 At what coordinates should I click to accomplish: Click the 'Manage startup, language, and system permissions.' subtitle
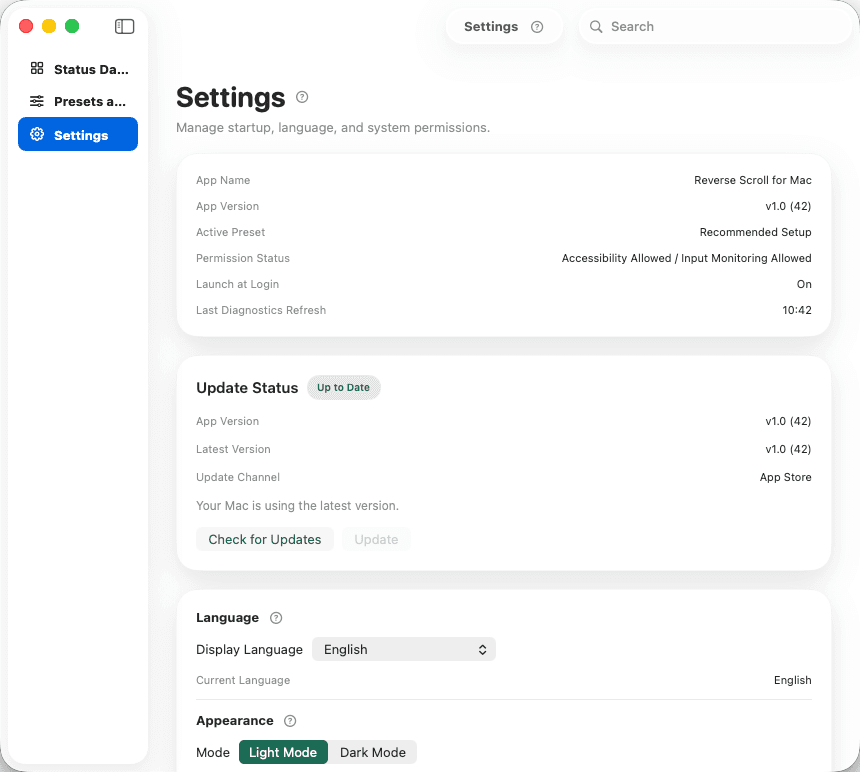333,128
